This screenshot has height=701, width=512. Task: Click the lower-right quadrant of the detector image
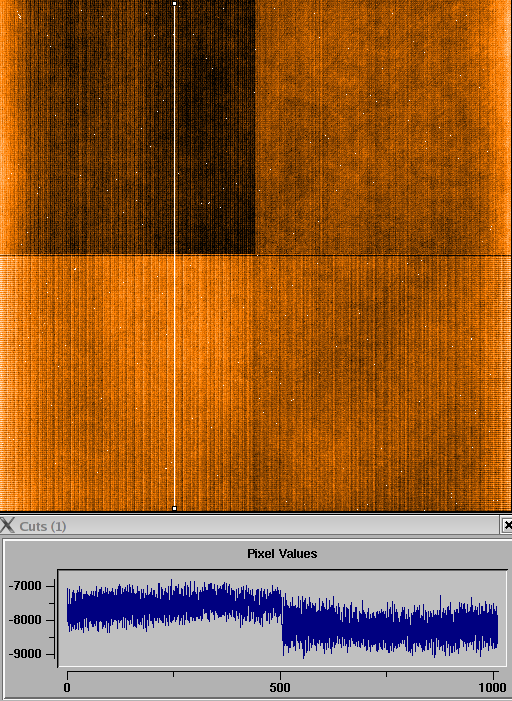[x=384, y=383]
